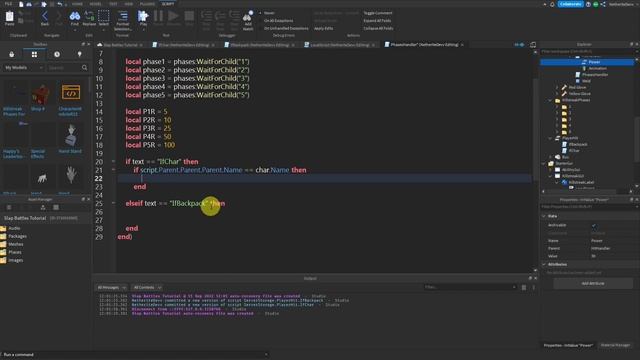The width and height of the screenshot is (640, 360).
Task: Click the Explorer filter field
Action: point(587,51)
